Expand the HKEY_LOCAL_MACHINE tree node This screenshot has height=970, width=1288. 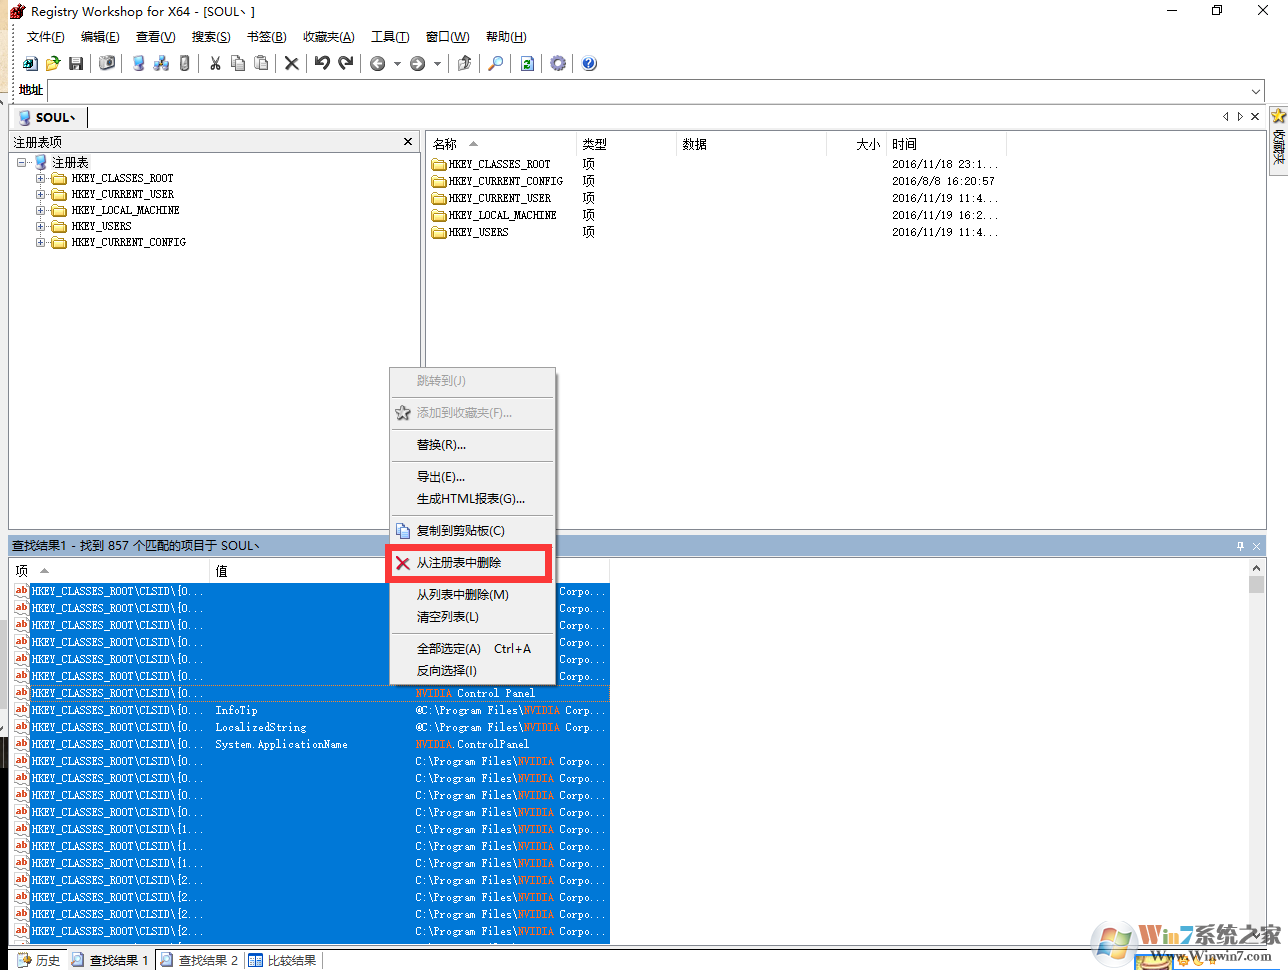click(x=41, y=211)
